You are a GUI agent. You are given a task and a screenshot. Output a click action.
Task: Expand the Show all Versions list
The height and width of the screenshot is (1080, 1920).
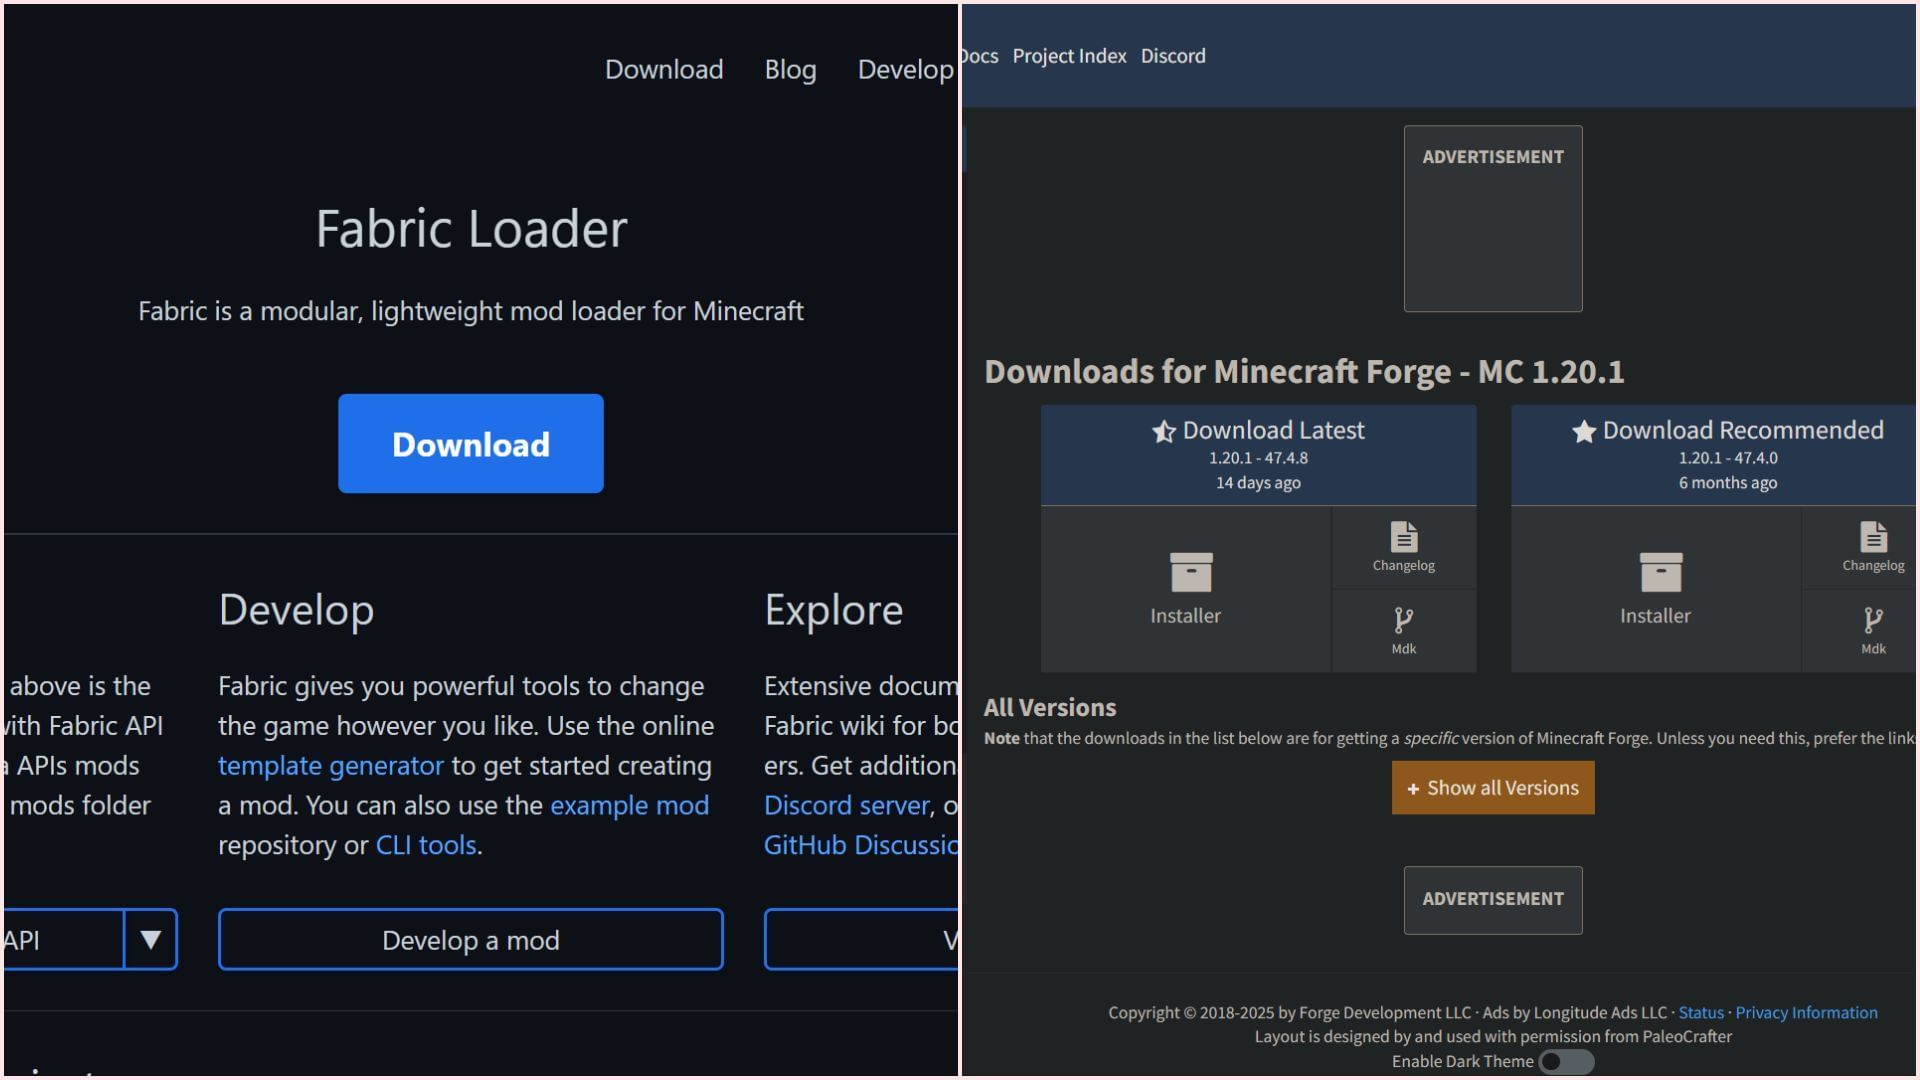coord(1493,788)
